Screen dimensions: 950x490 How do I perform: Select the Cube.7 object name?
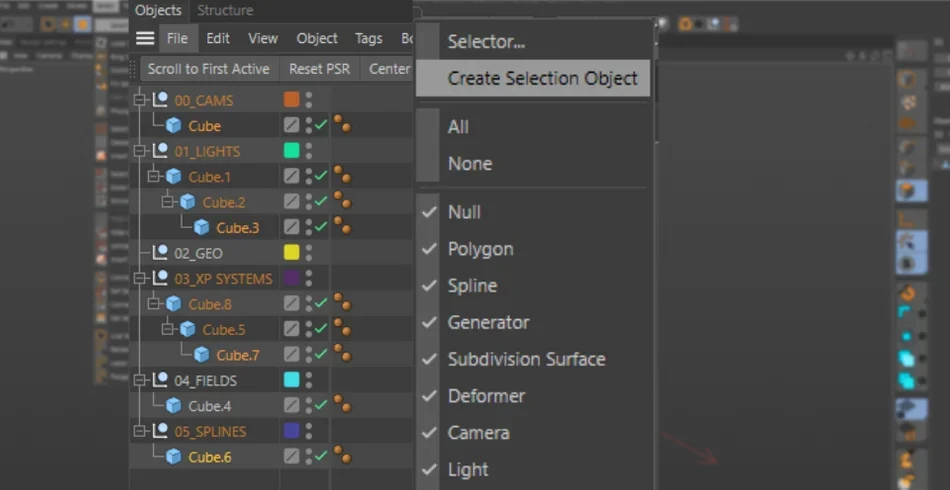tap(238, 355)
